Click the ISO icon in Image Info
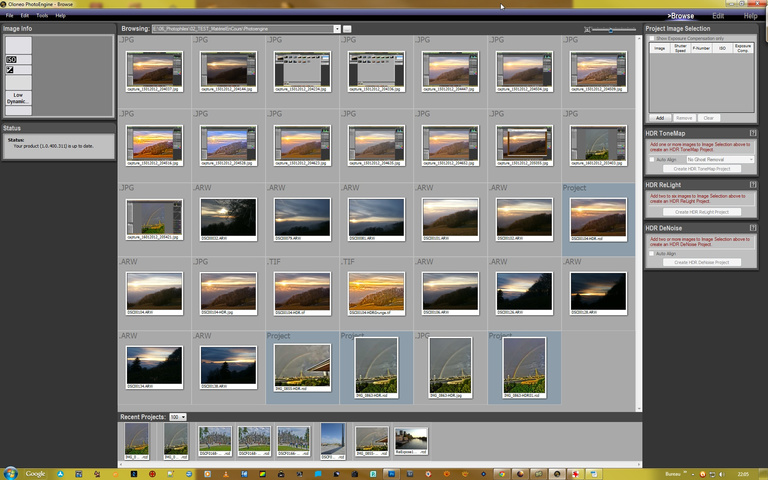 click(11, 60)
